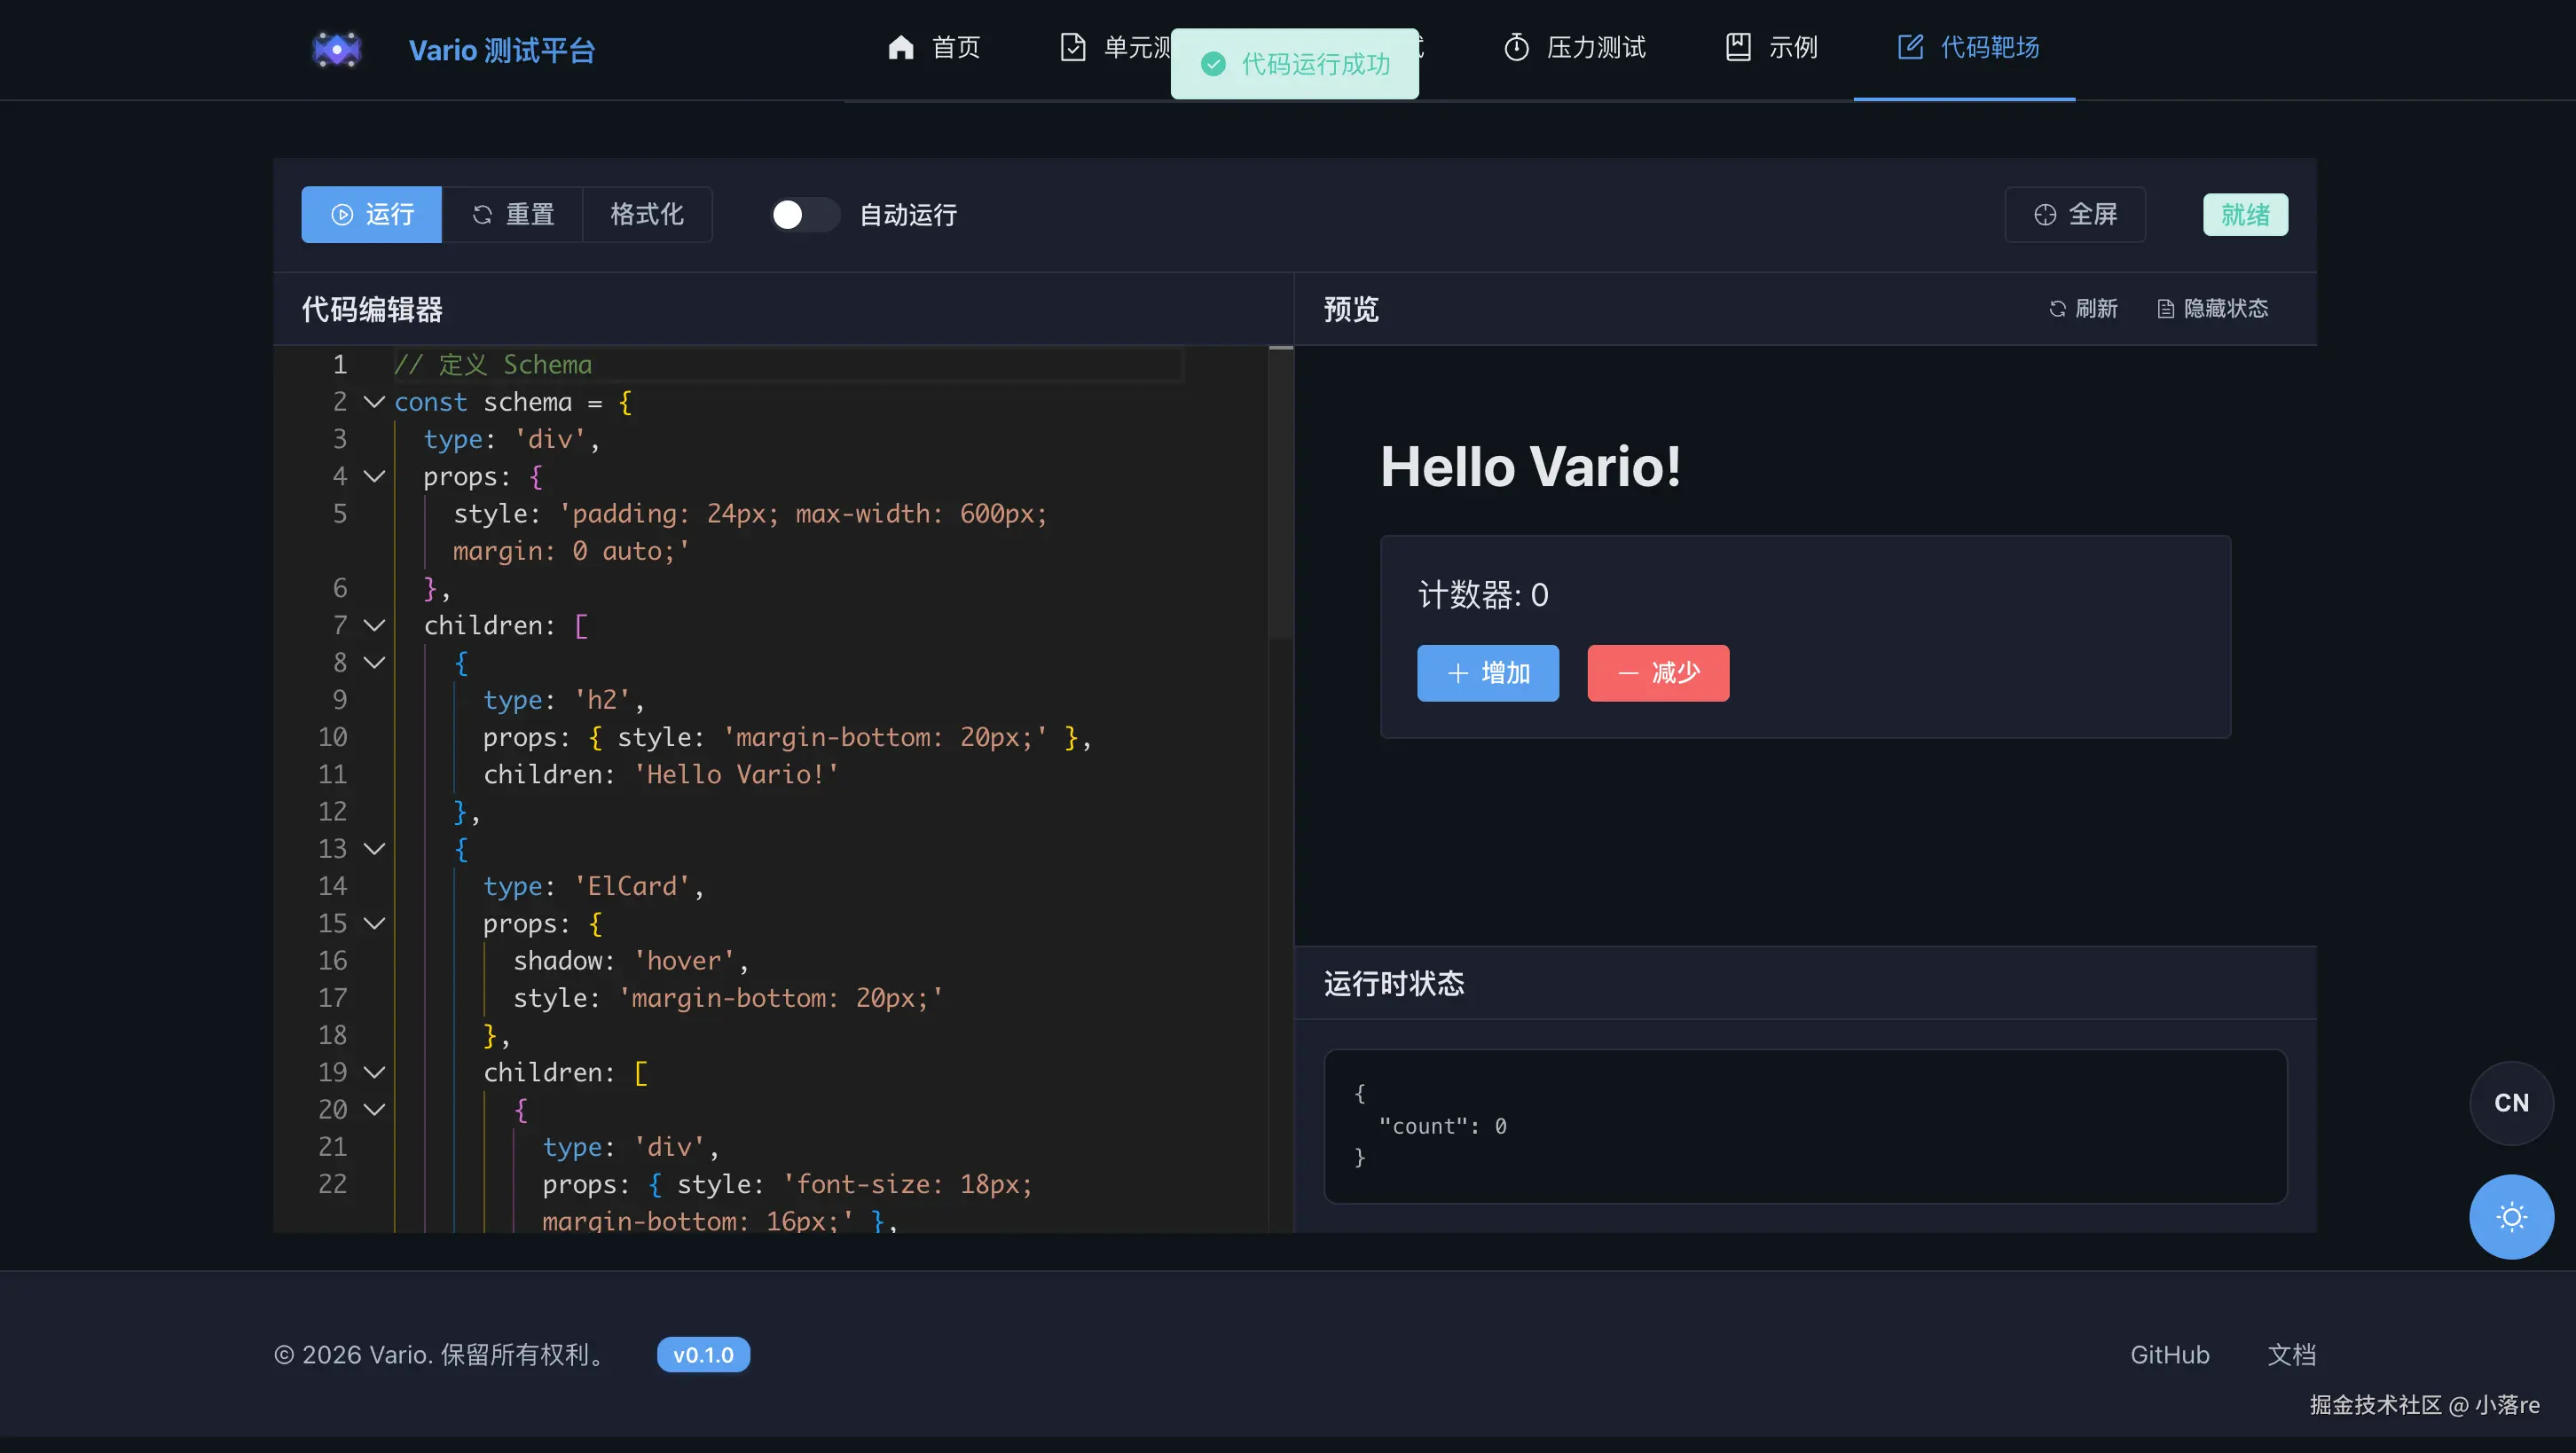Click the 运行 run button
This screenshot has height=1453, width=2576.
click(x=372, y=214)
